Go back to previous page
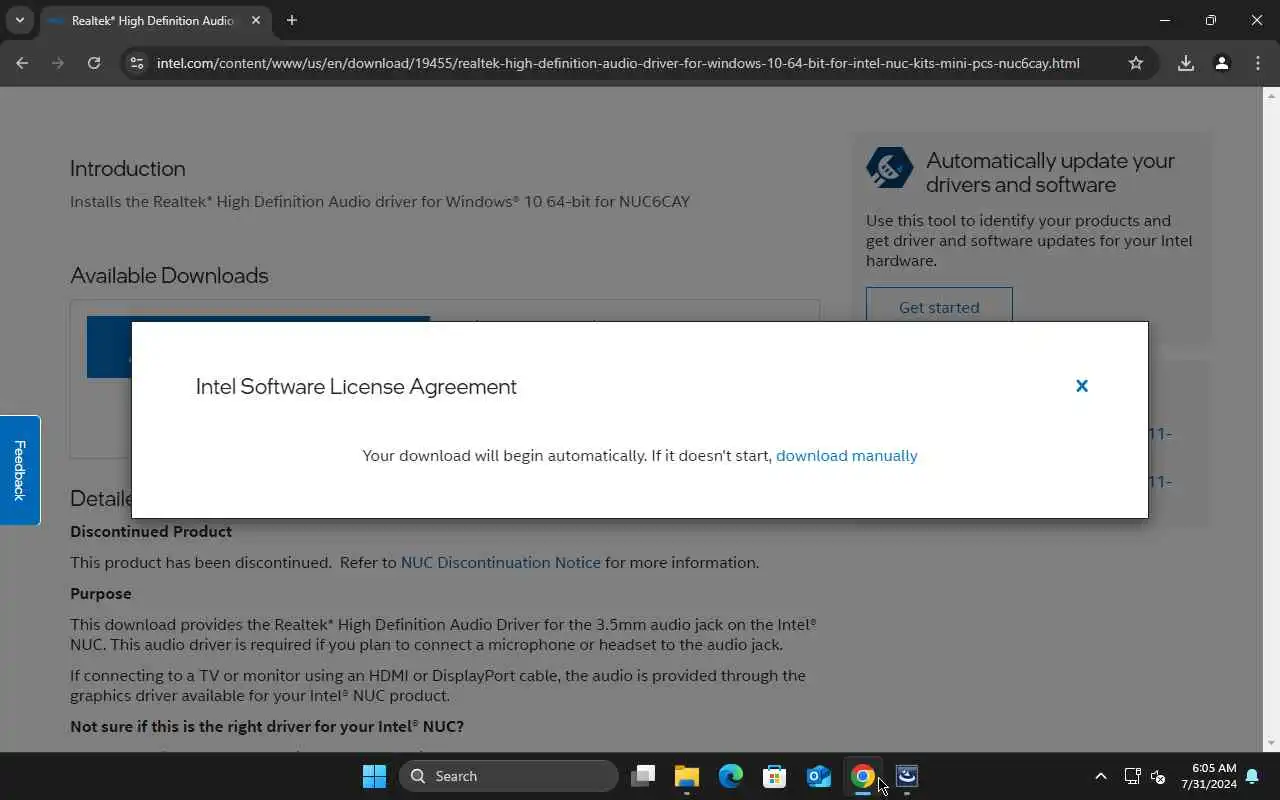1280x800 pixels. (x=22, y=63)
